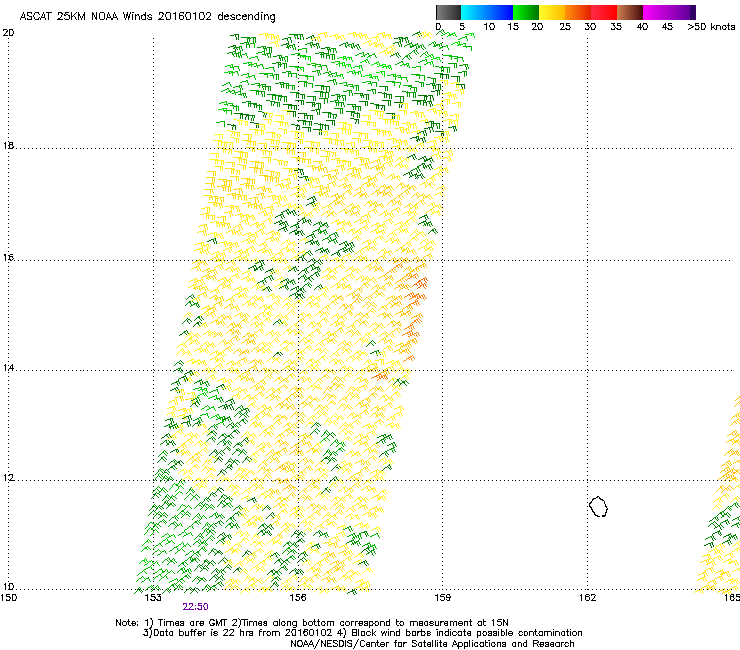Screen dimensions: 740x650
Task: Click the longitude label '159'
Action: tap(442, 598)
